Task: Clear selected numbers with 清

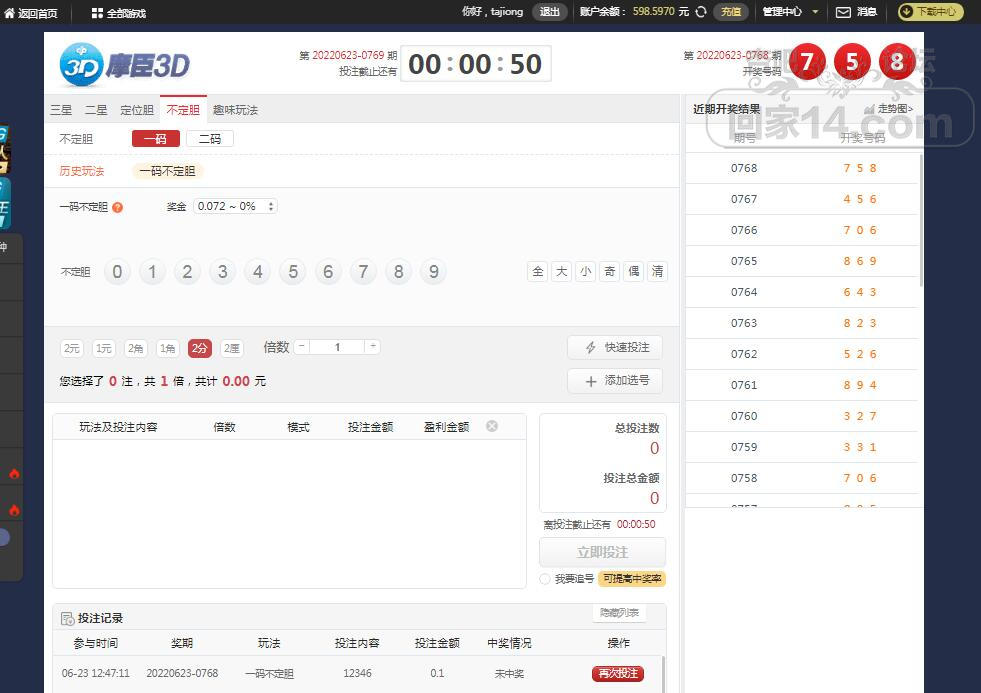Action: tap(658, 271)
